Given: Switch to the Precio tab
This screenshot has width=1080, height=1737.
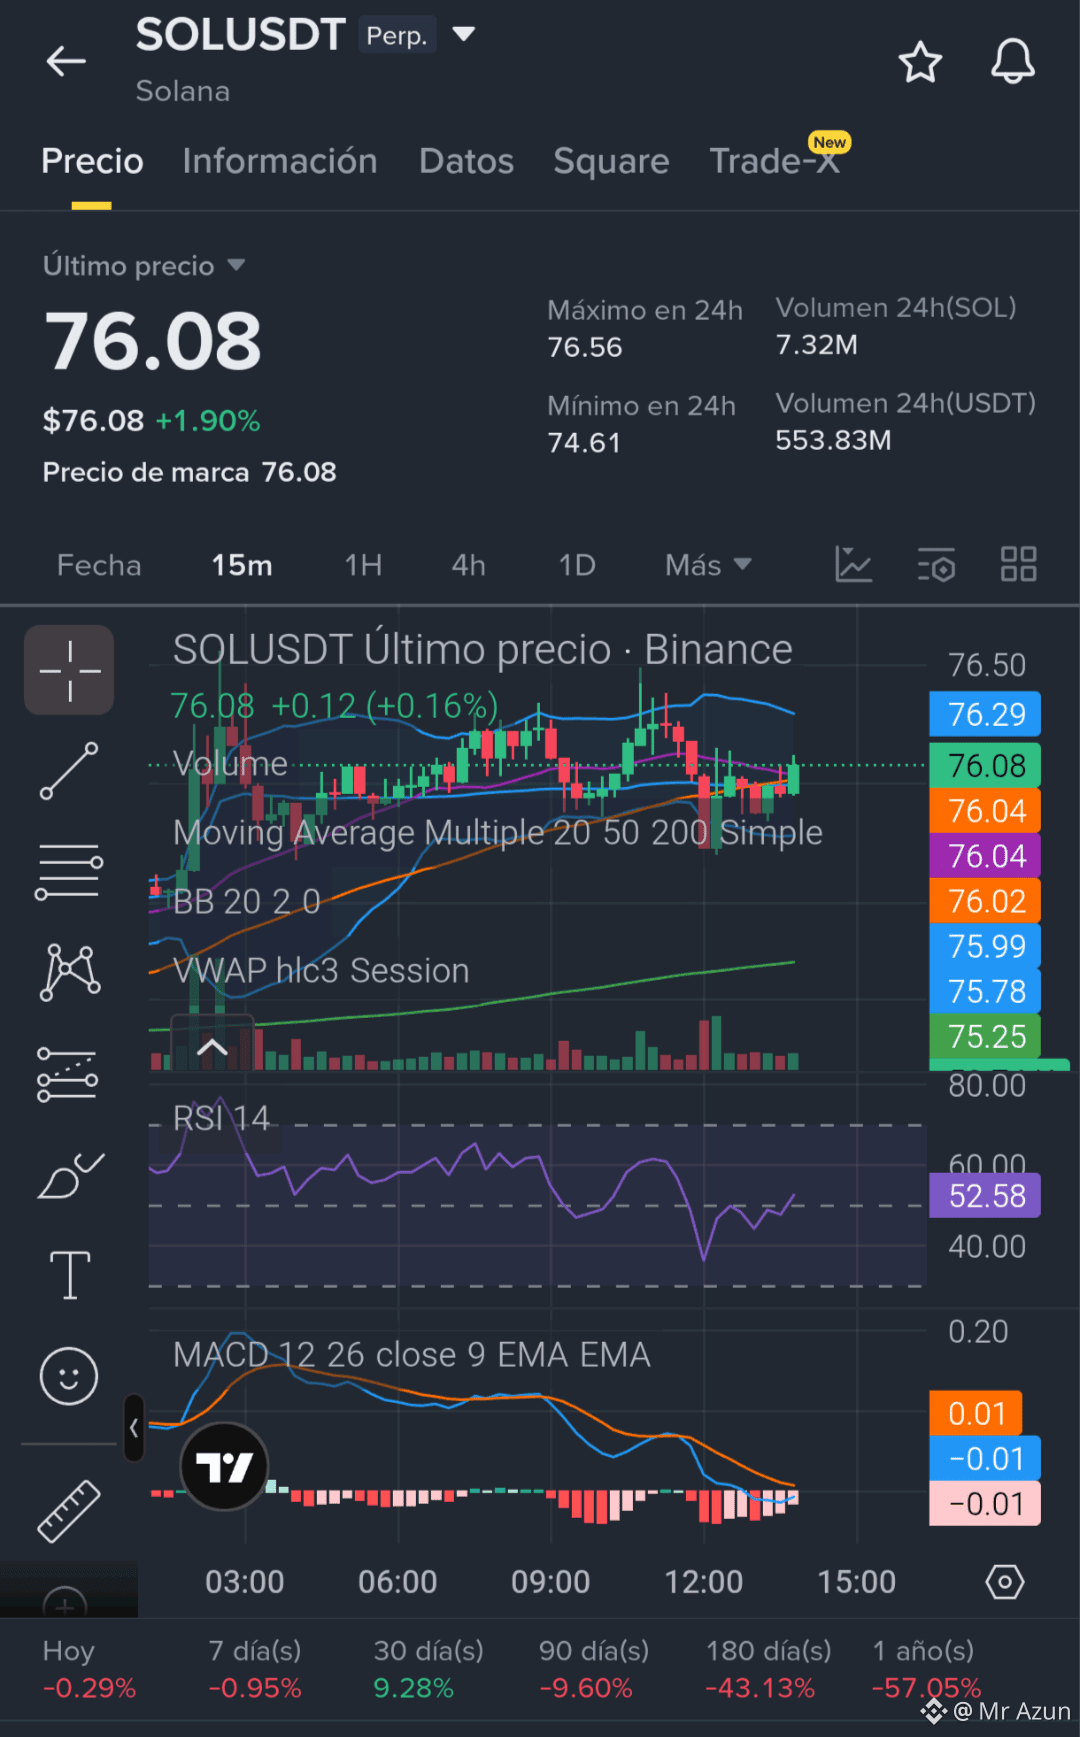Looking at the screenshot, I should click(92, 161).
